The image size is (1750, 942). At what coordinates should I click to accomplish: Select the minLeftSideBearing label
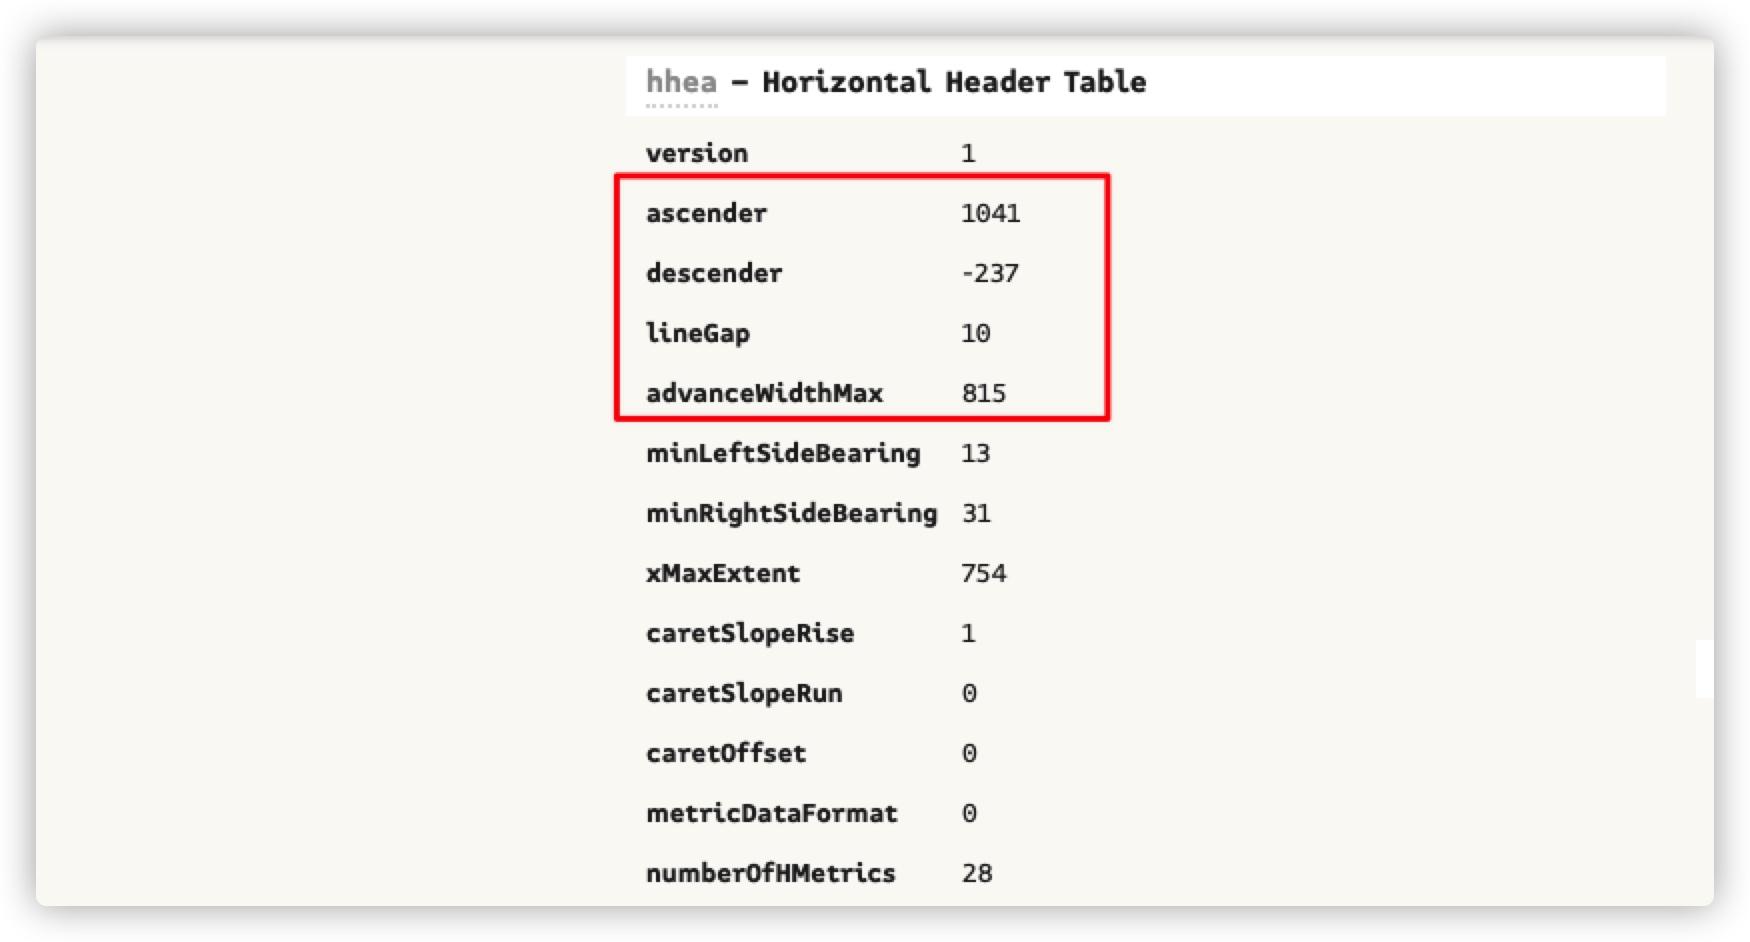coord(783,453)
